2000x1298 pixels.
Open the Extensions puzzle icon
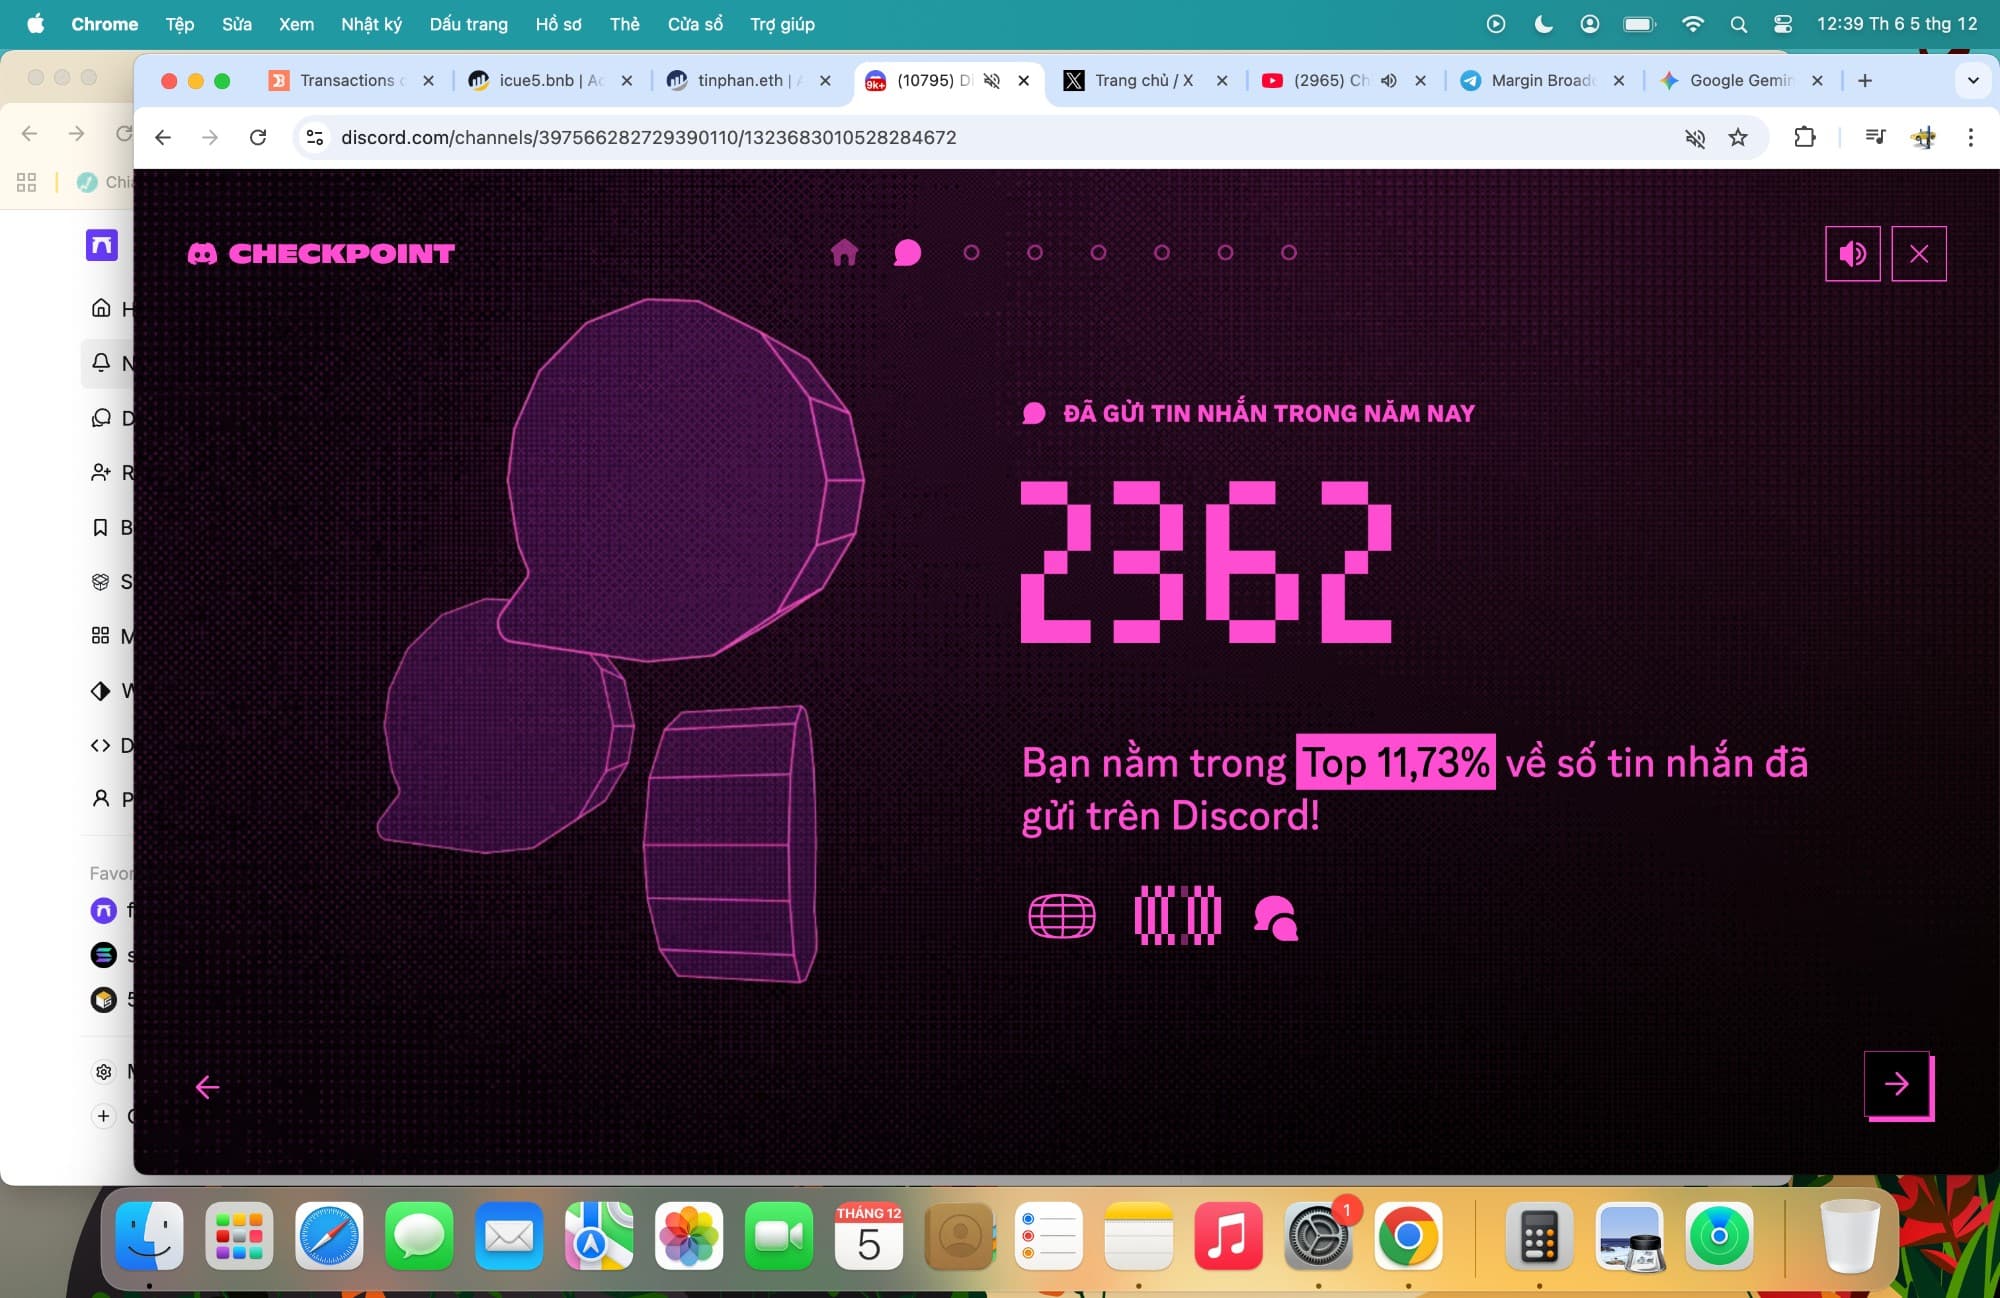(x=1804, y=137)
